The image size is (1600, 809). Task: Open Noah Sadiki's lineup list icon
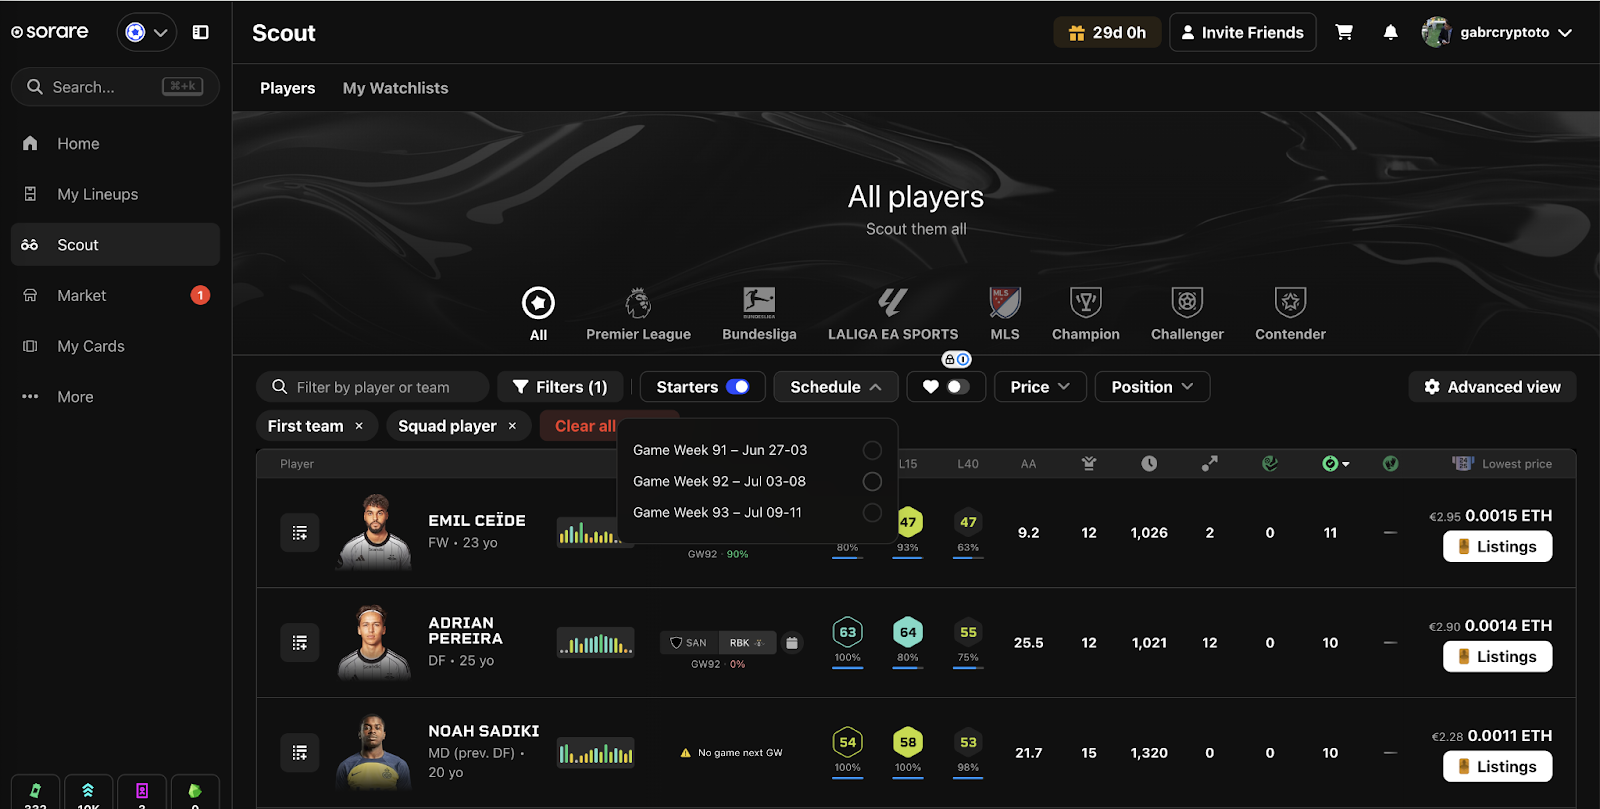(300, 753)
